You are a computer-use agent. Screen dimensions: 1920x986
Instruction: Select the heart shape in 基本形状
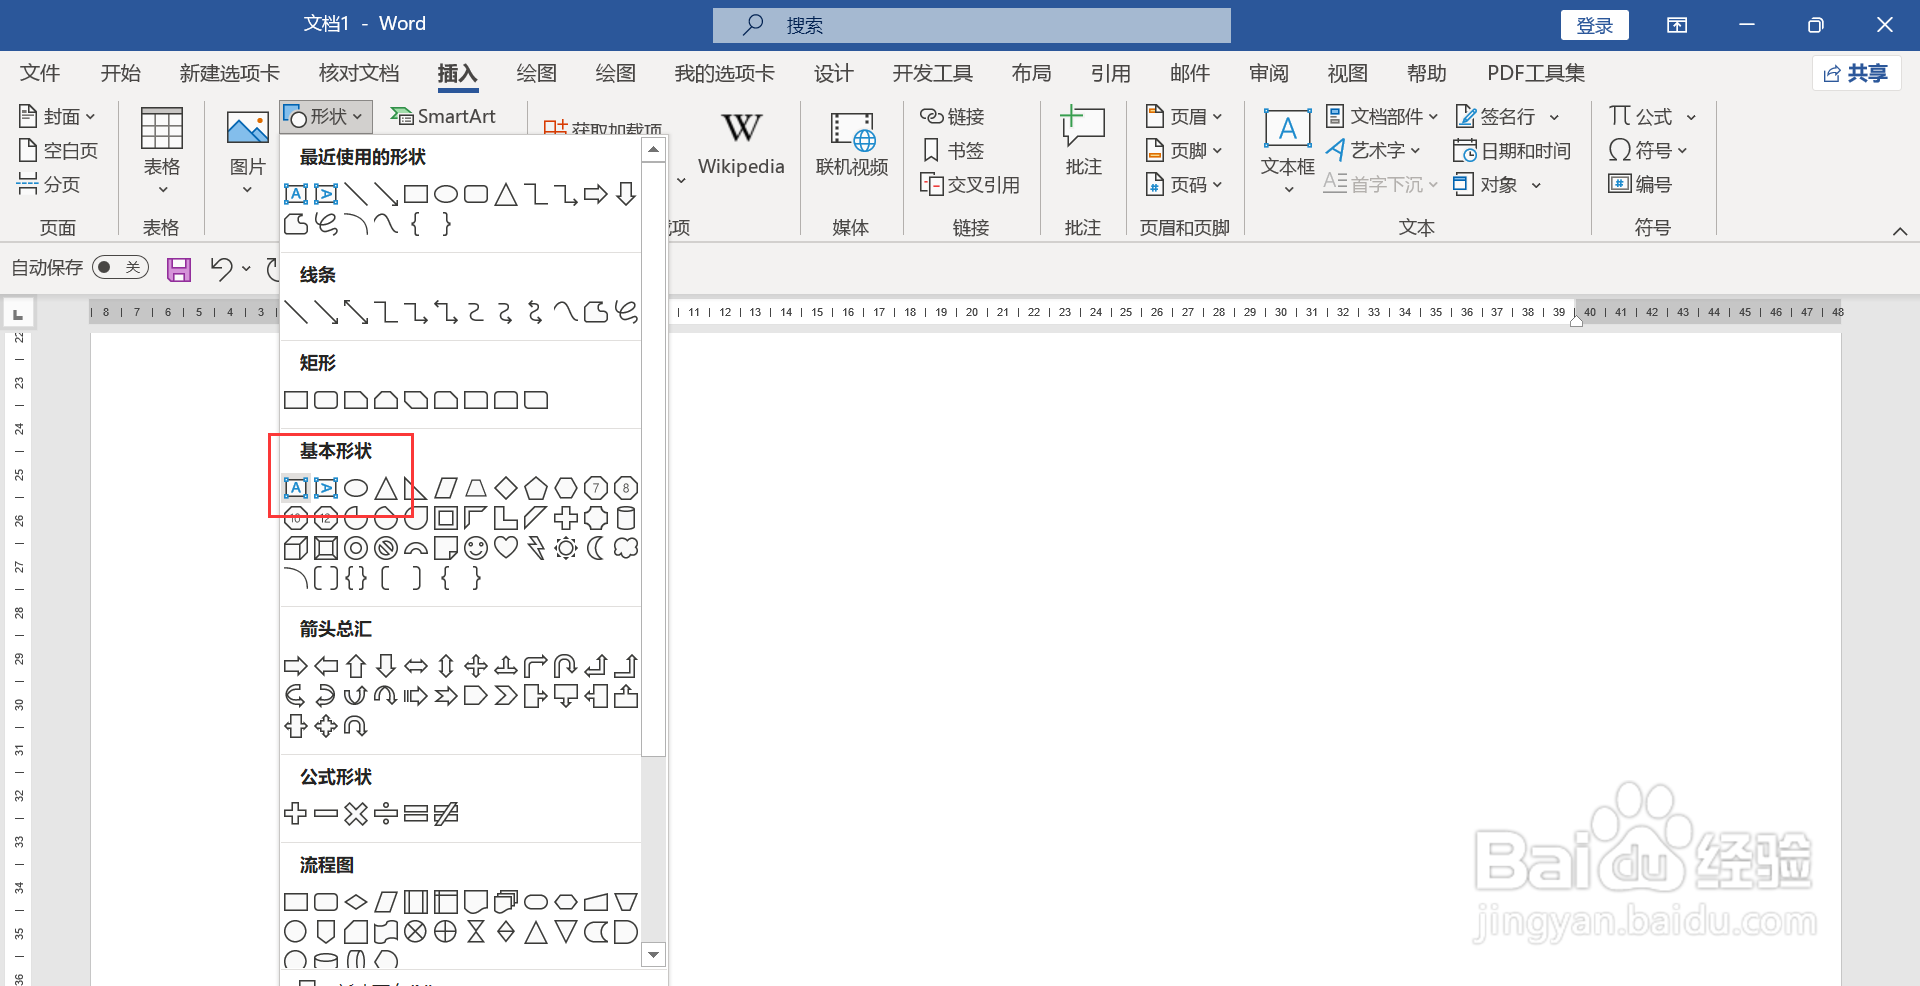point(505,548)
